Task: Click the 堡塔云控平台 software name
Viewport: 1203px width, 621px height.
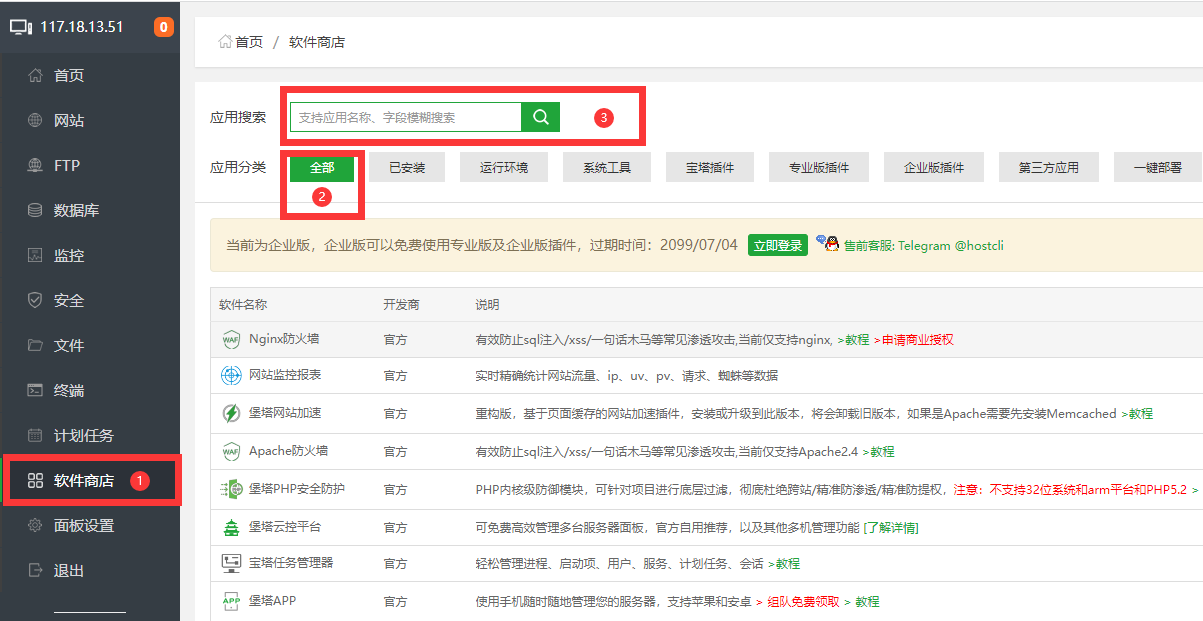Action: [x=285, y=526]
